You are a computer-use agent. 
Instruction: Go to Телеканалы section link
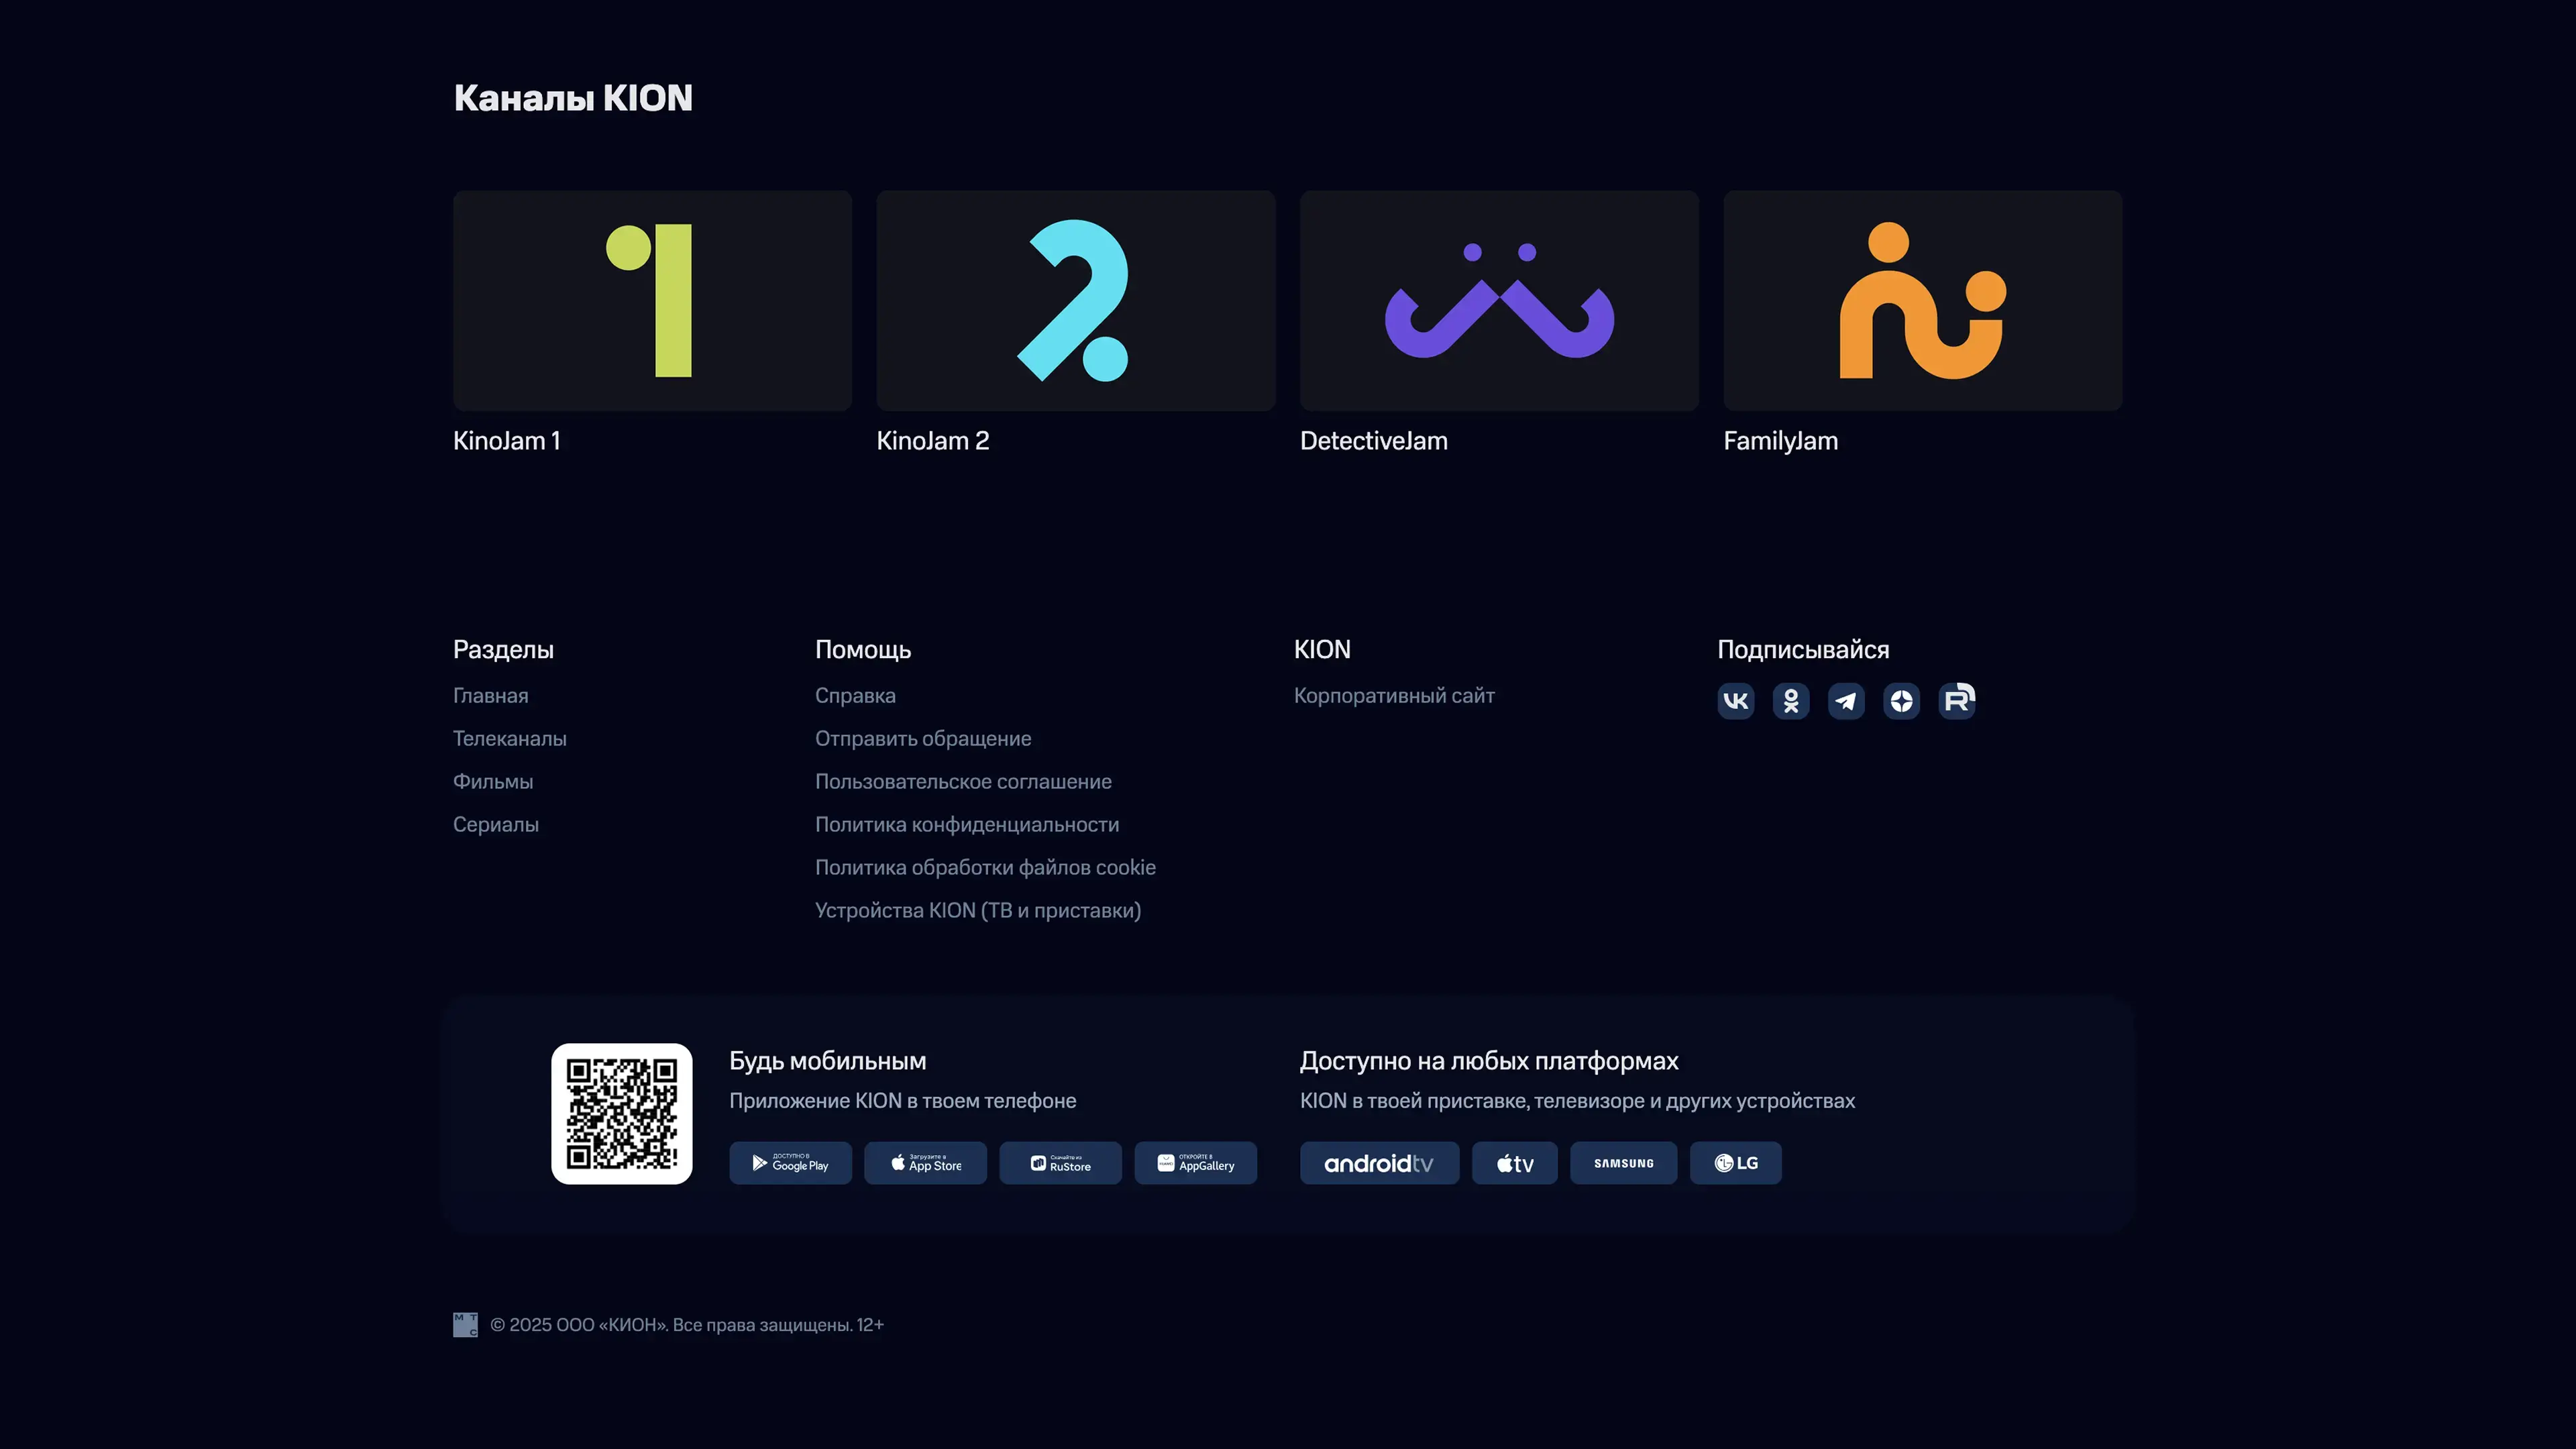(x=509, y=738)
